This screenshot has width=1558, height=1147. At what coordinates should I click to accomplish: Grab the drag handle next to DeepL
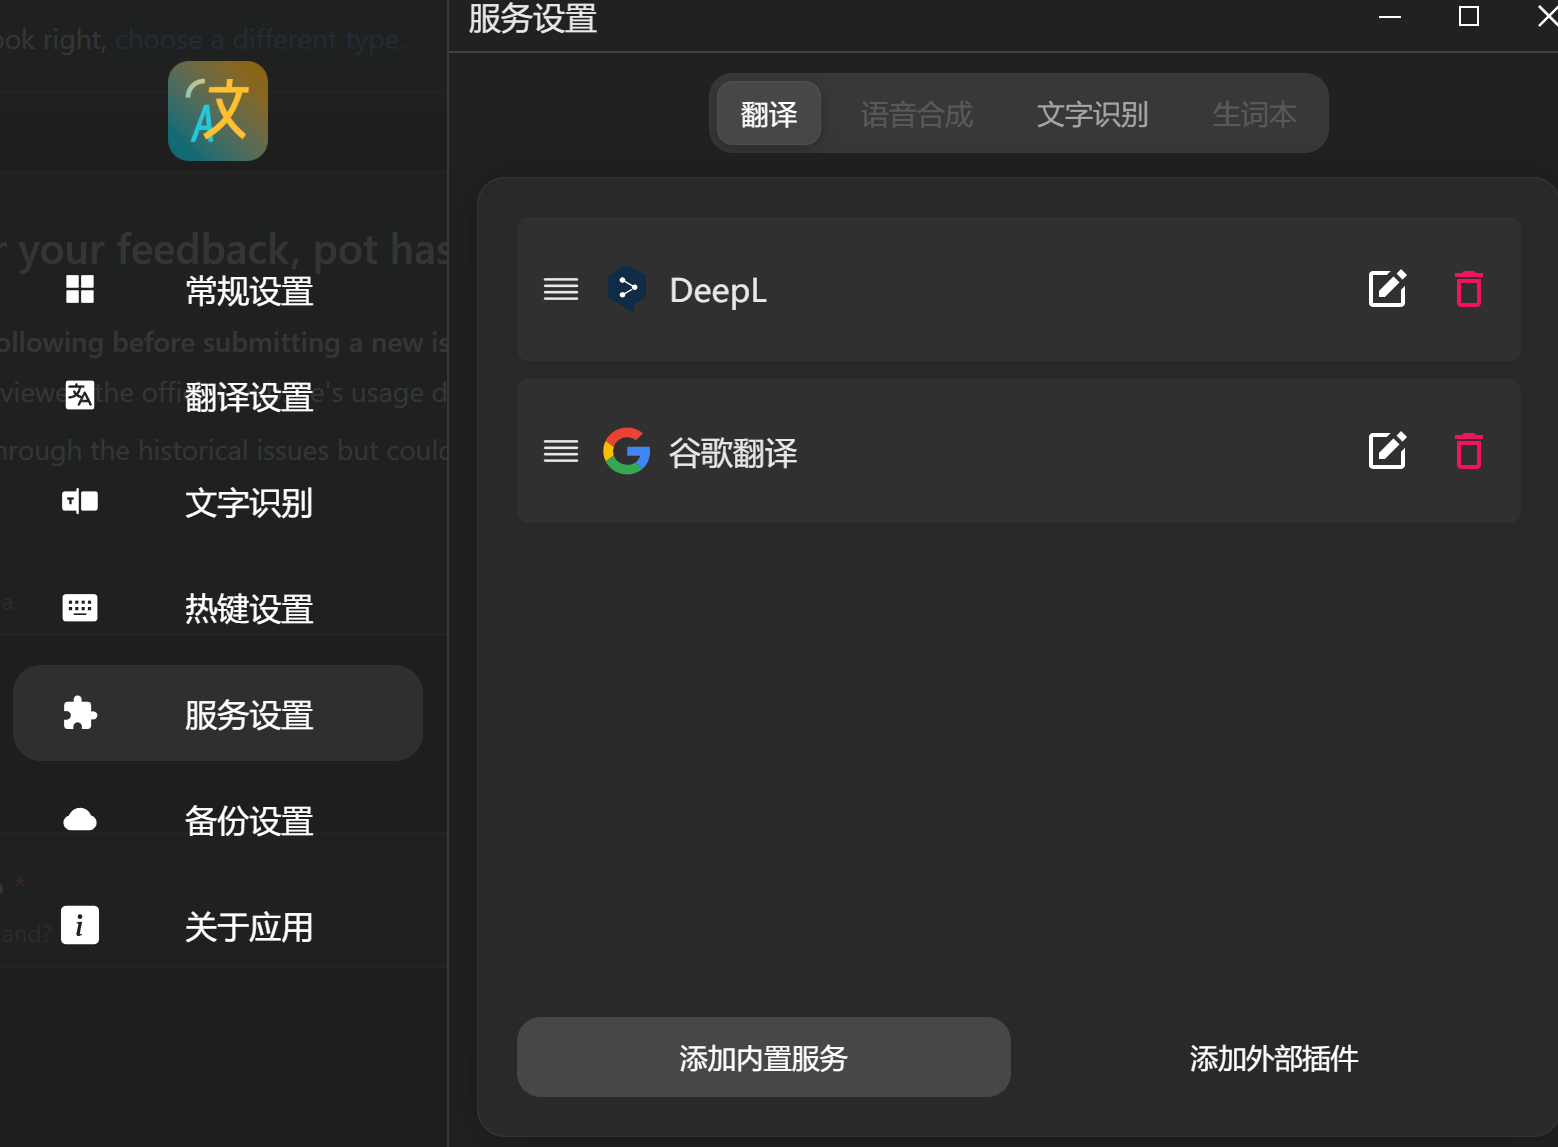coord(560,289)
